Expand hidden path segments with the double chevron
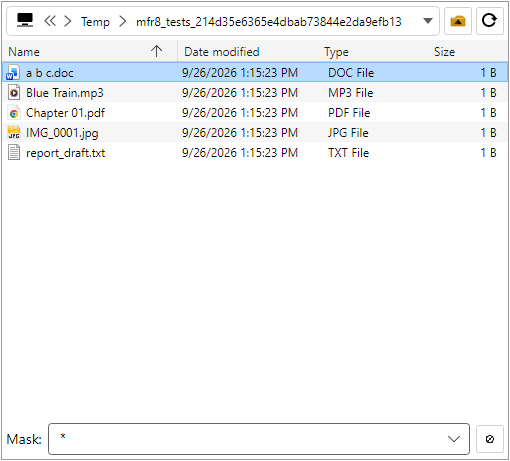This screenshot has height=461, width=510. 50,21
